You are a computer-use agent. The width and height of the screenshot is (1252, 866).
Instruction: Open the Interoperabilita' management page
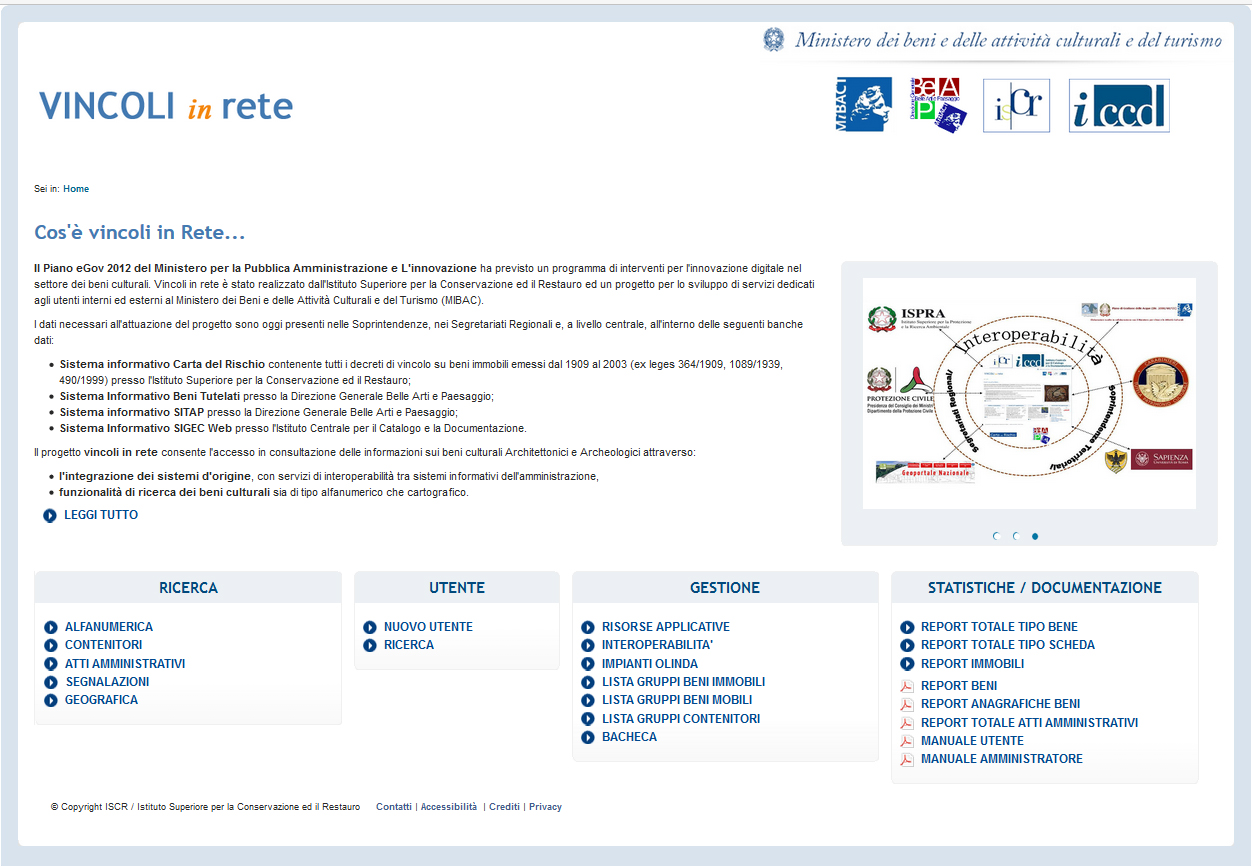pos(657,645)
